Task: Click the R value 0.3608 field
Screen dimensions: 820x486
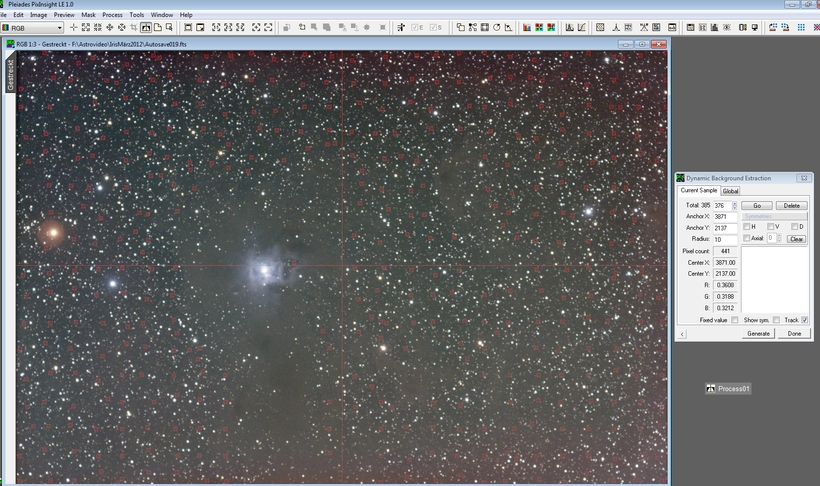Action: point(725,285)
